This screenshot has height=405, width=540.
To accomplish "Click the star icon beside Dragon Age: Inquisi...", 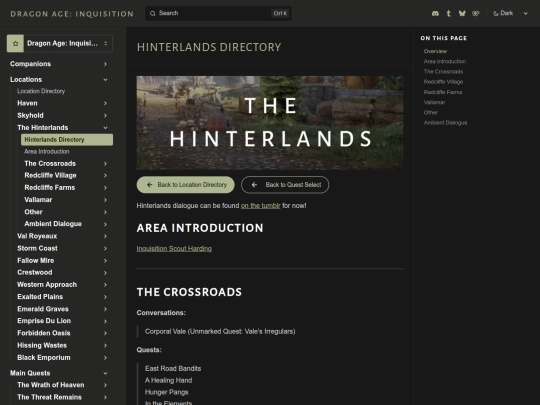I will pyautogui.click(x=15, y=43).
